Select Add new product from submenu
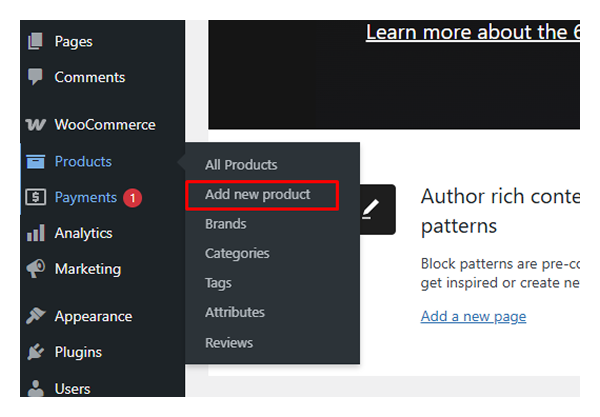The width and height of the screenshot is (600, 417). [258, 194]
